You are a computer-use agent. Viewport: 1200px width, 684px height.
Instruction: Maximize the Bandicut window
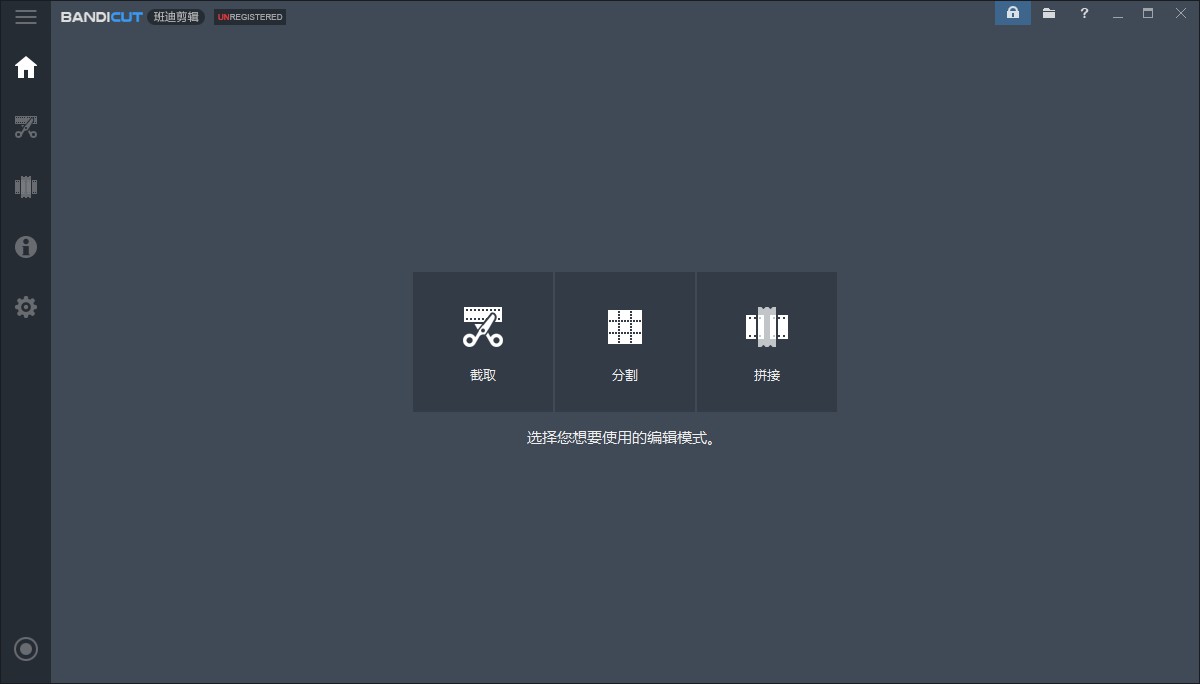pyautogui.click(x=1148, y=13)
